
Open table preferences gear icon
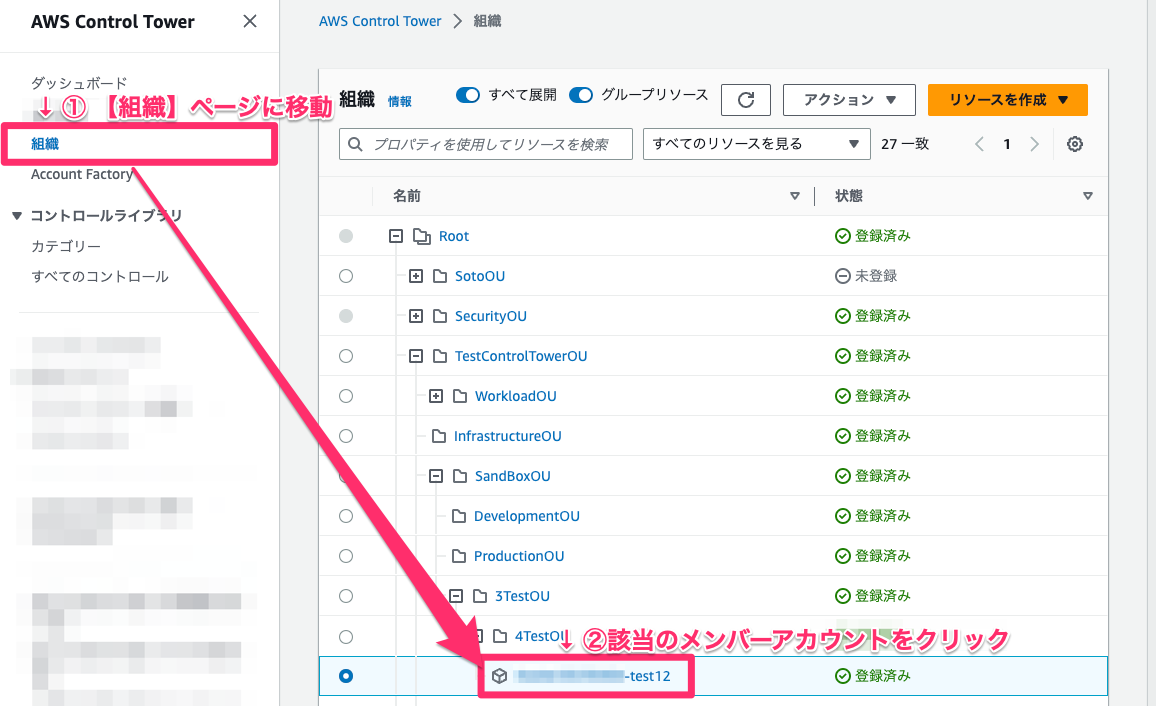coord(1075,144)
